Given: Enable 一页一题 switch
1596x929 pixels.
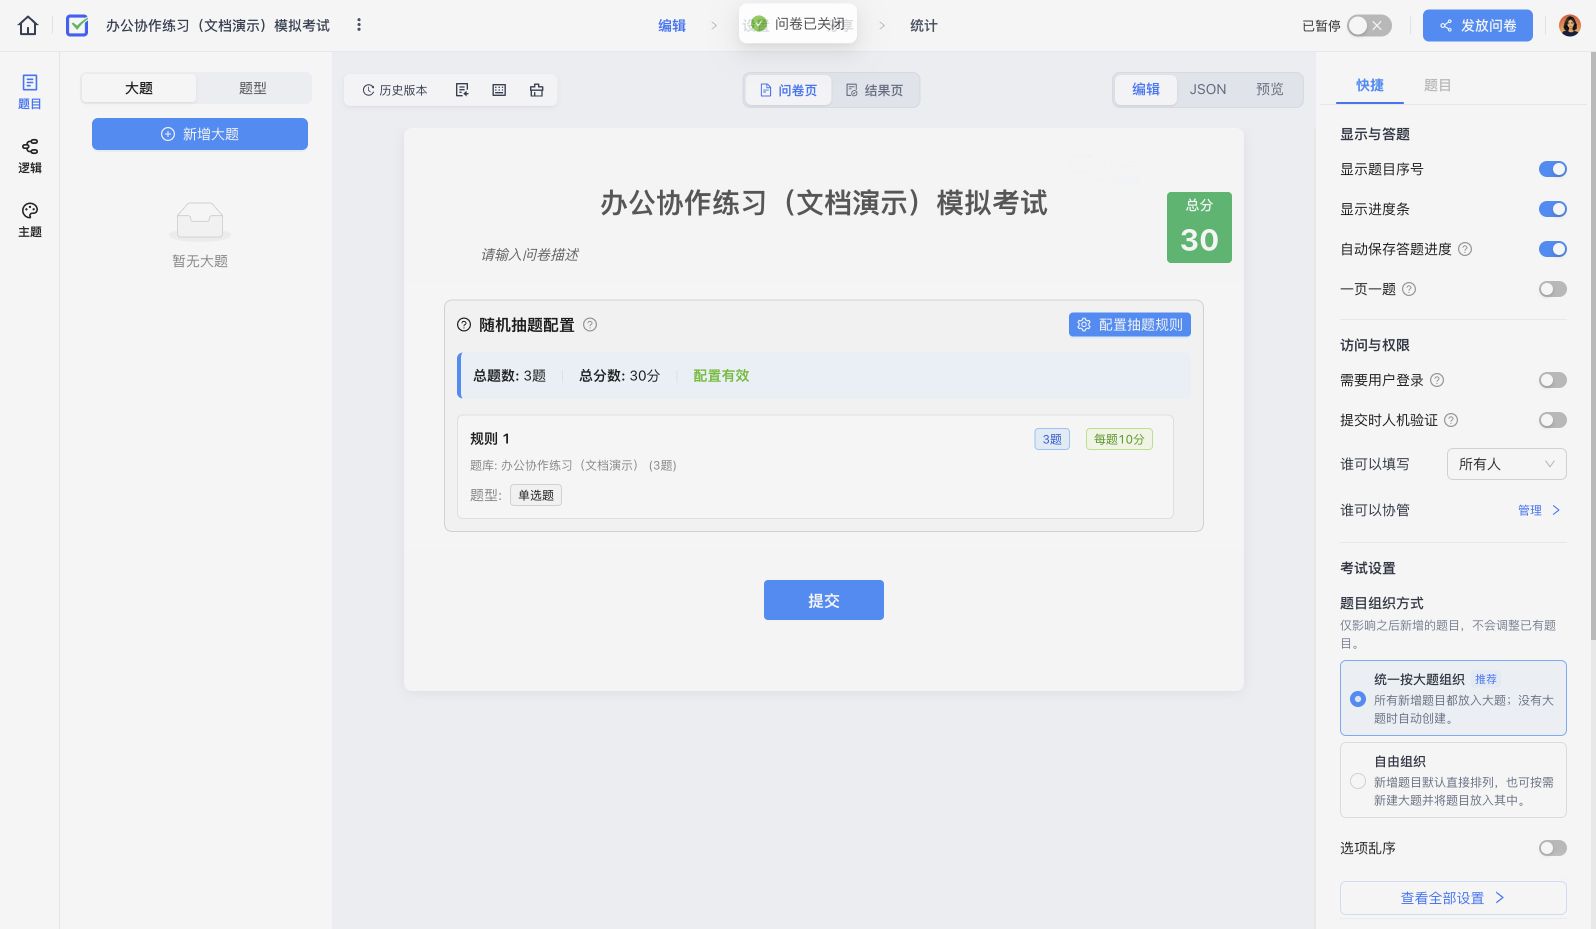Looking at the screenshot, I should [1553, 289].
